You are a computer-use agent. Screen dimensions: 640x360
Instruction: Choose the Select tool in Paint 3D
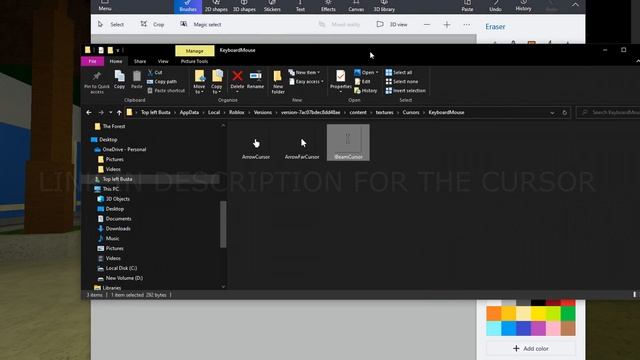(x=111, y=24)
